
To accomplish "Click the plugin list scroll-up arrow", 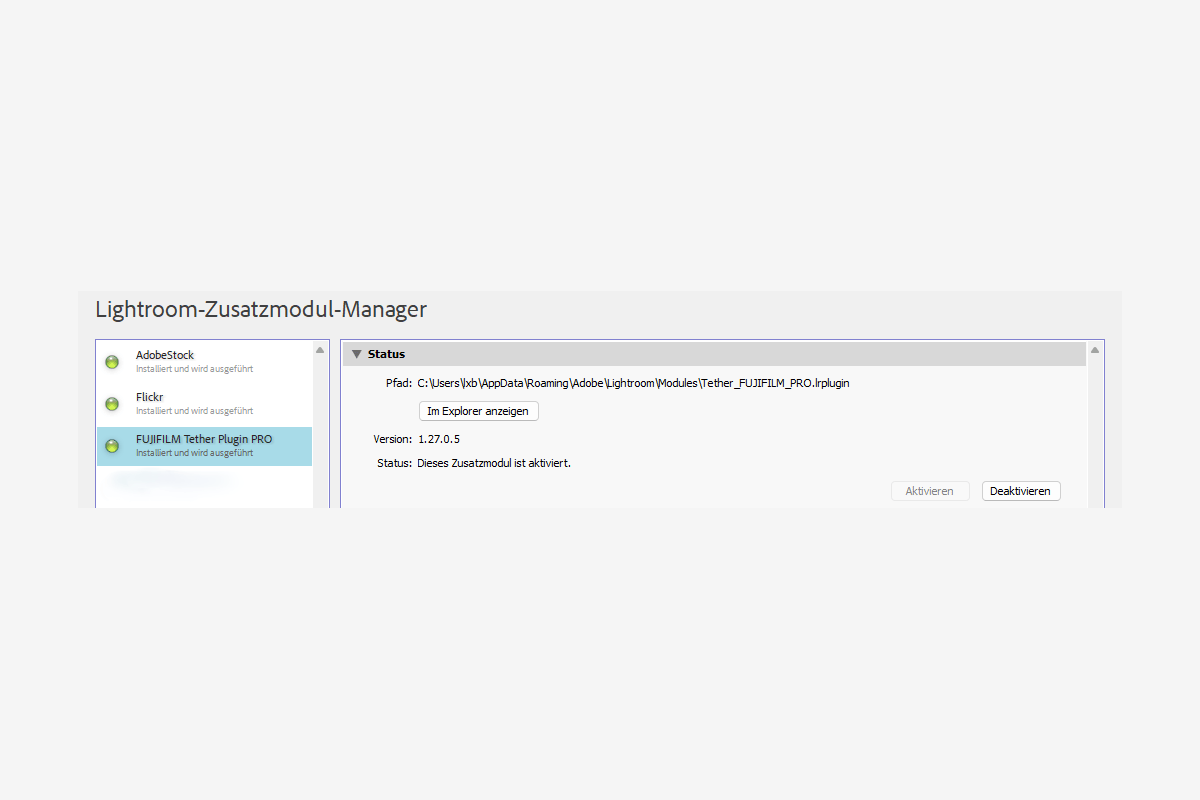I will [320, 350].
